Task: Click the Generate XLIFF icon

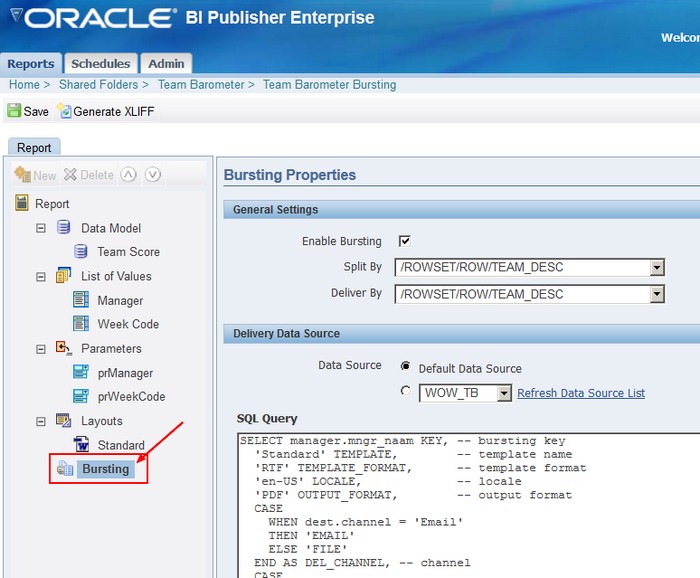Action: [65, 111]
